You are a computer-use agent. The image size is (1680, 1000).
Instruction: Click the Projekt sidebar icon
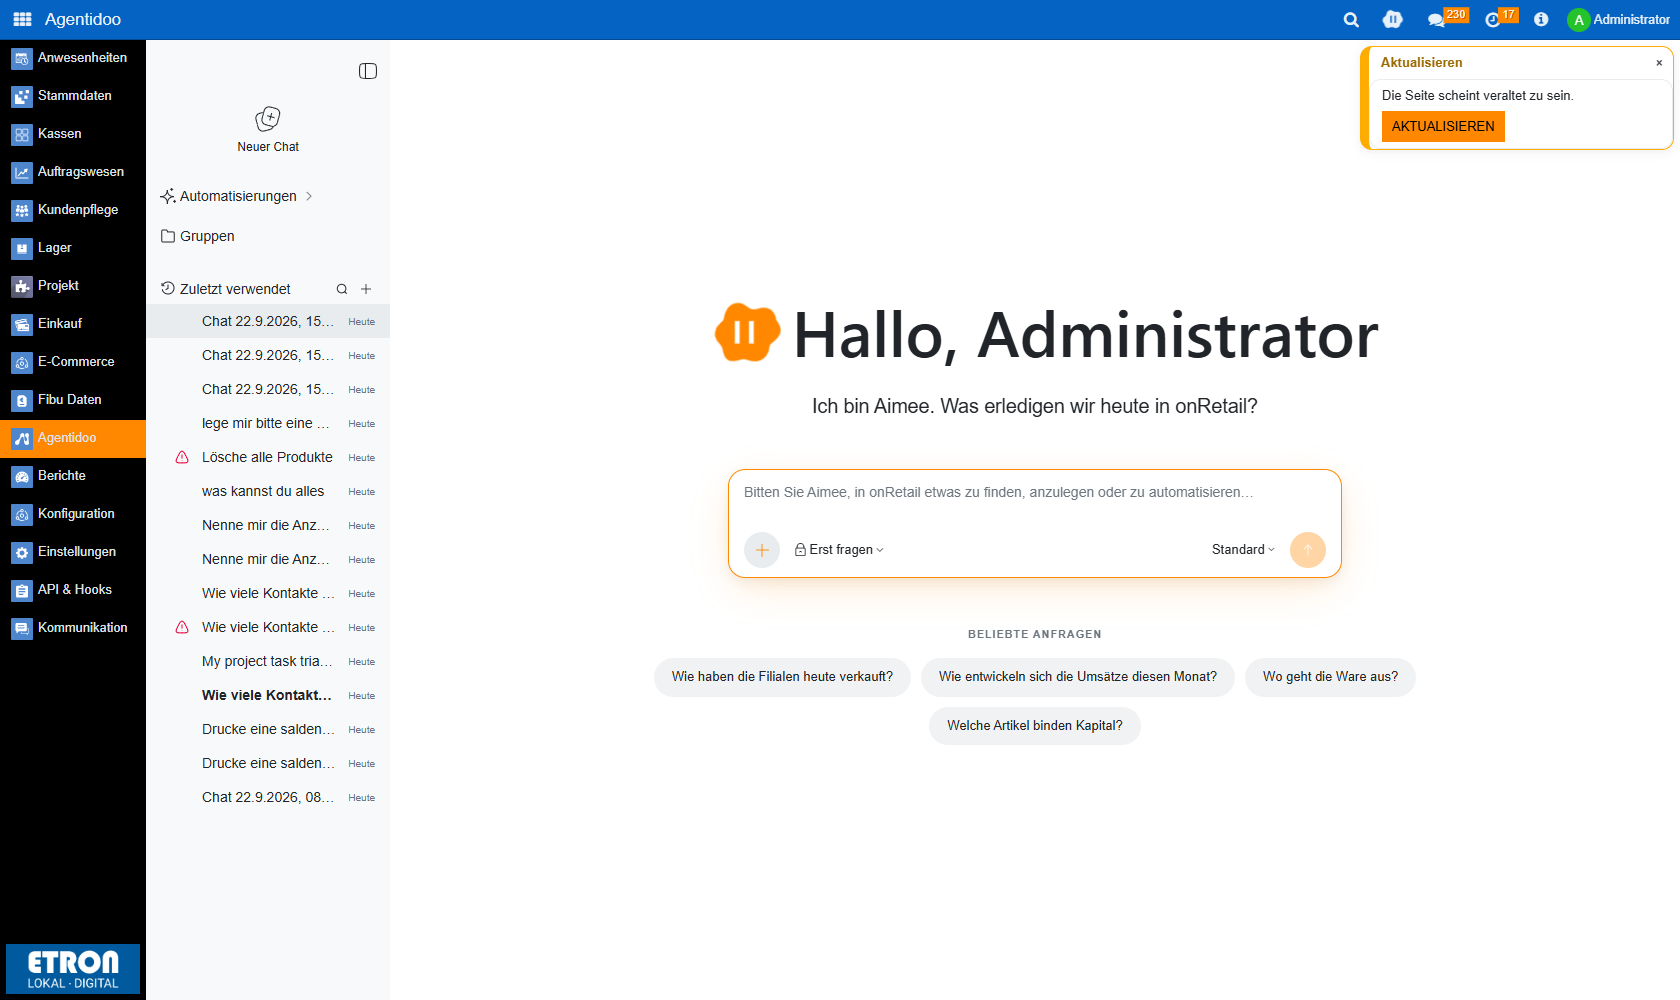point(22,286)
